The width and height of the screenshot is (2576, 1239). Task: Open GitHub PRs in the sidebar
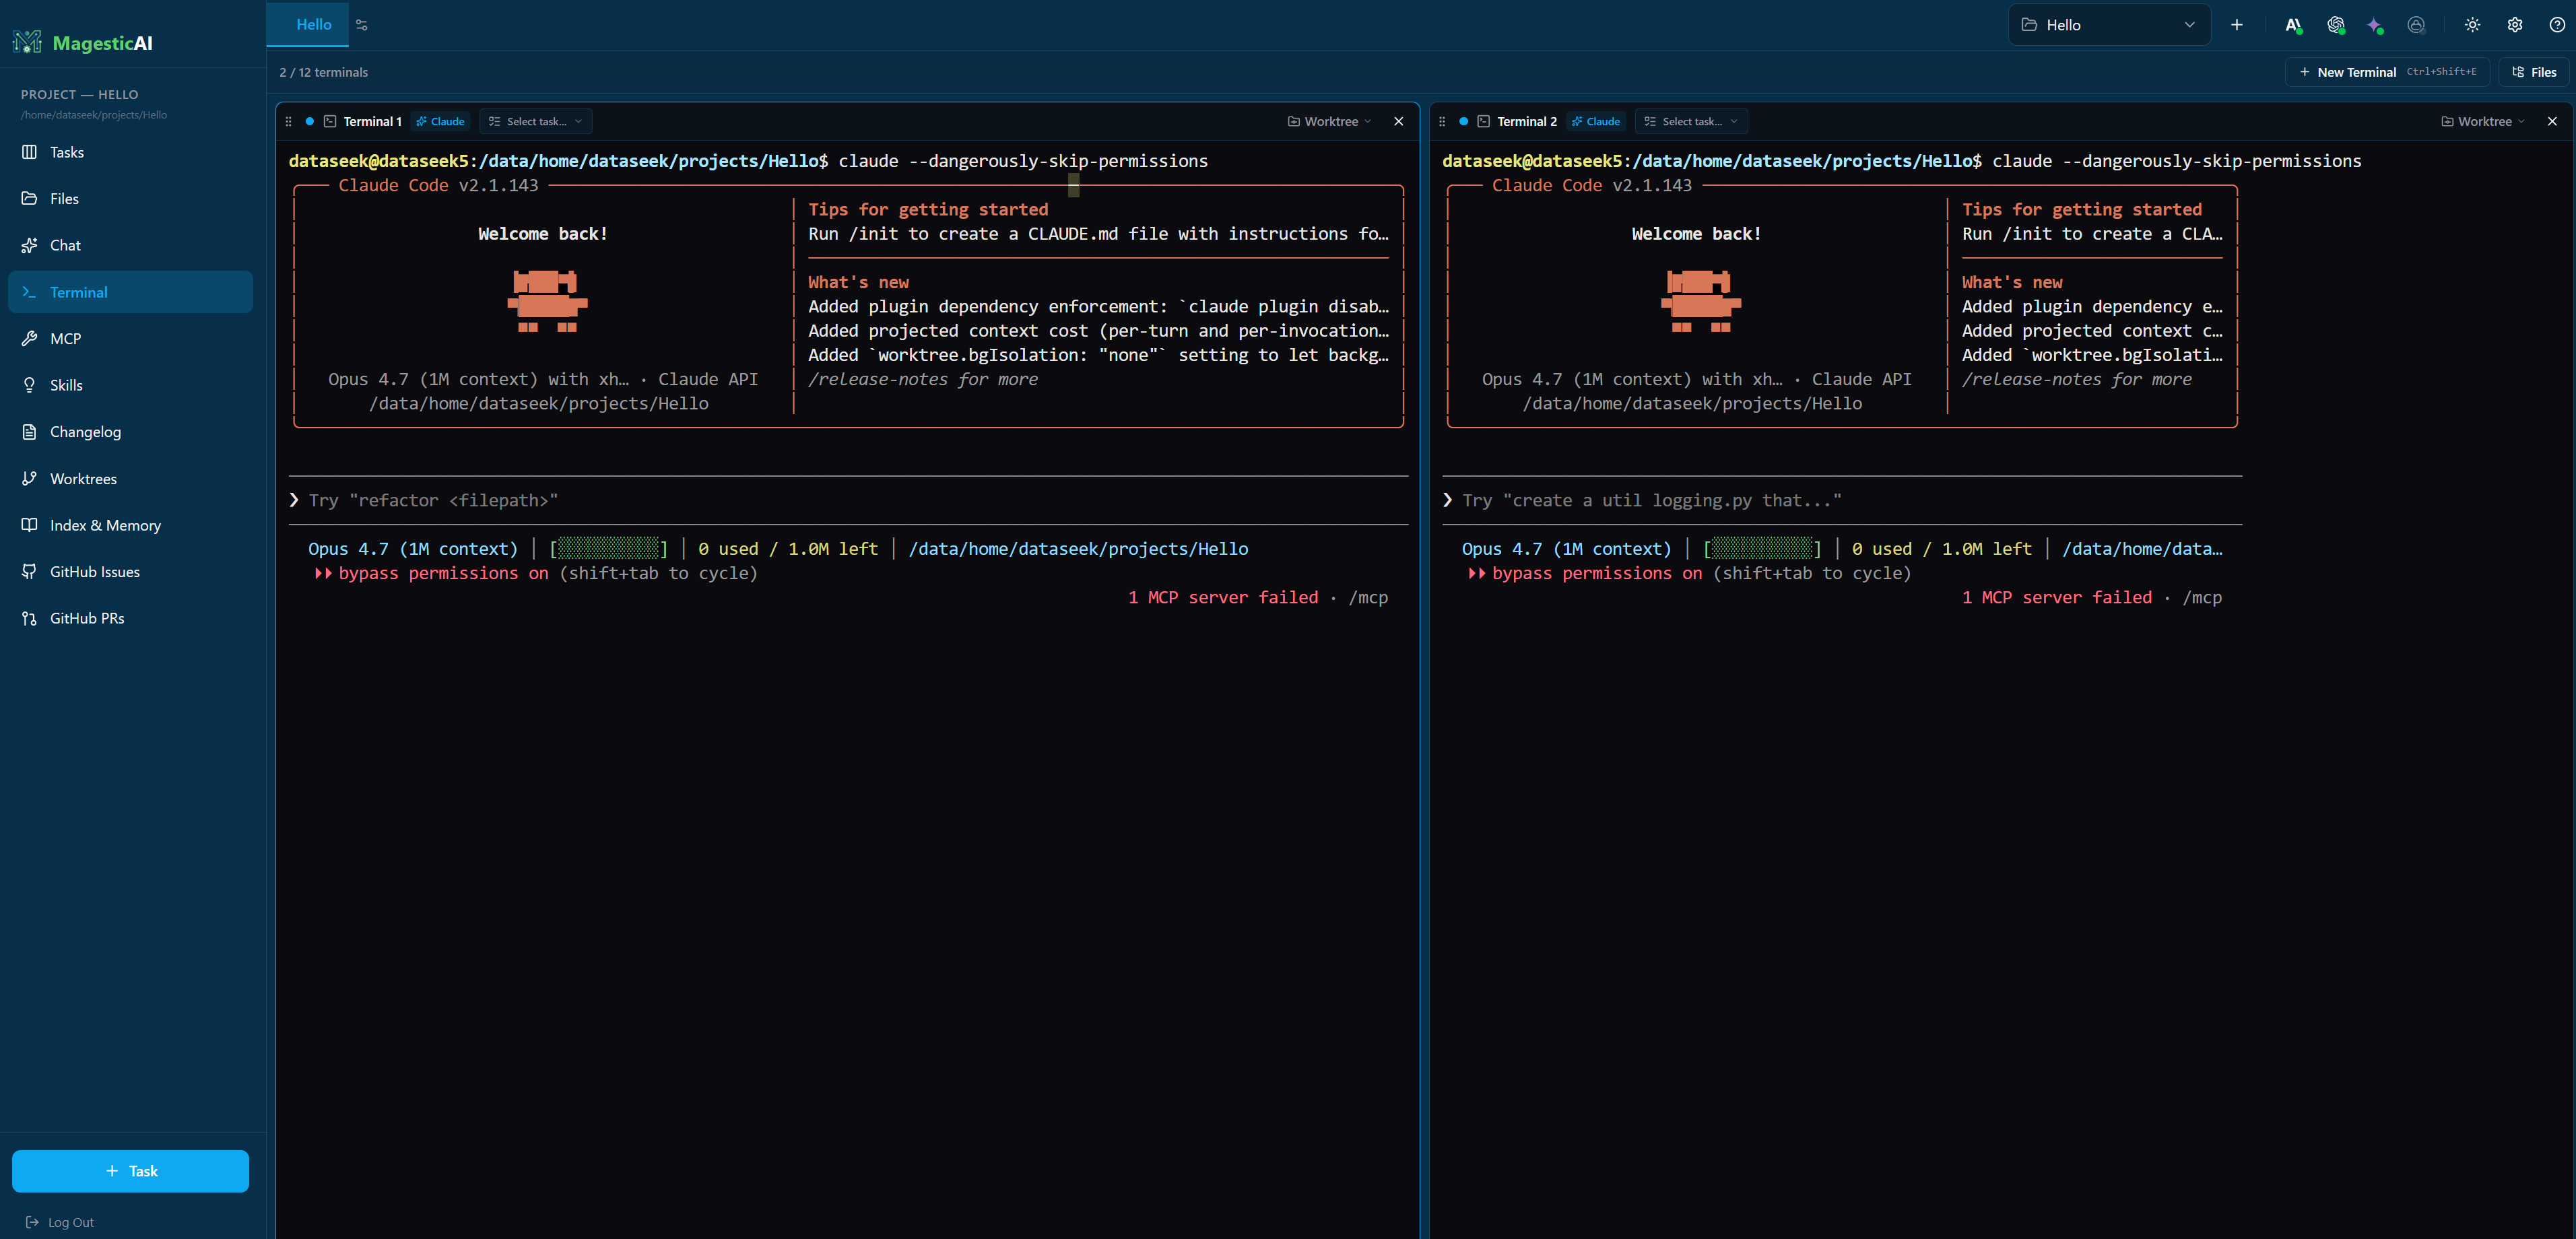coord(130,618)
